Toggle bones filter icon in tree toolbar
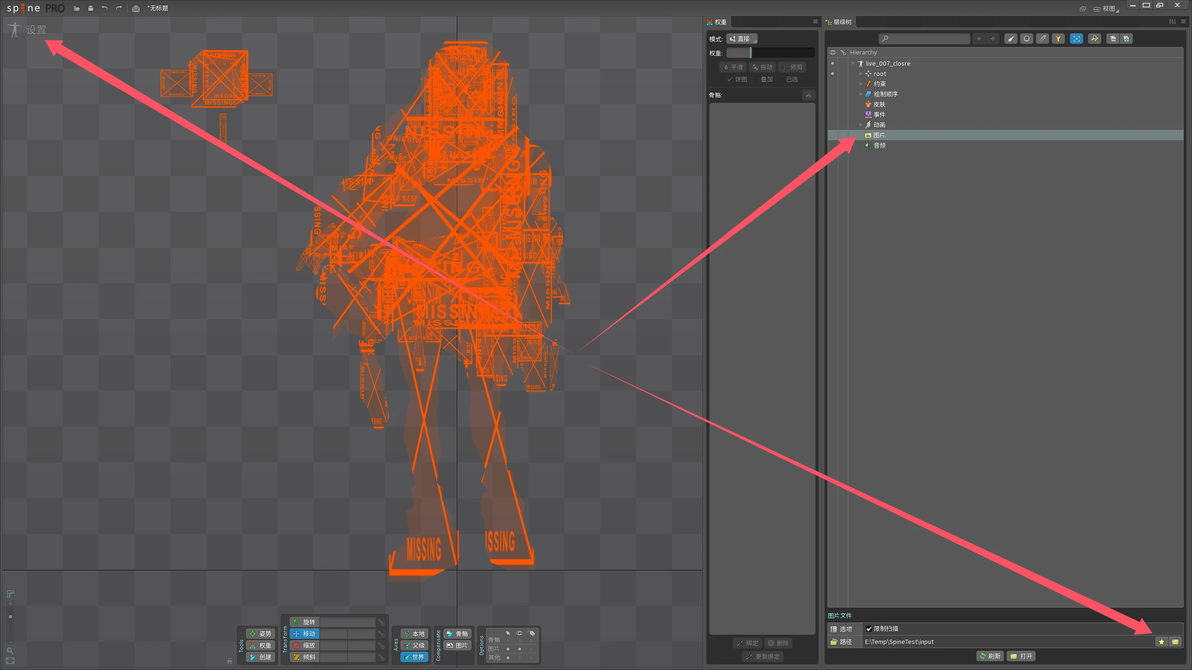Screen dimensions: 1192x670 (1010, 39)
